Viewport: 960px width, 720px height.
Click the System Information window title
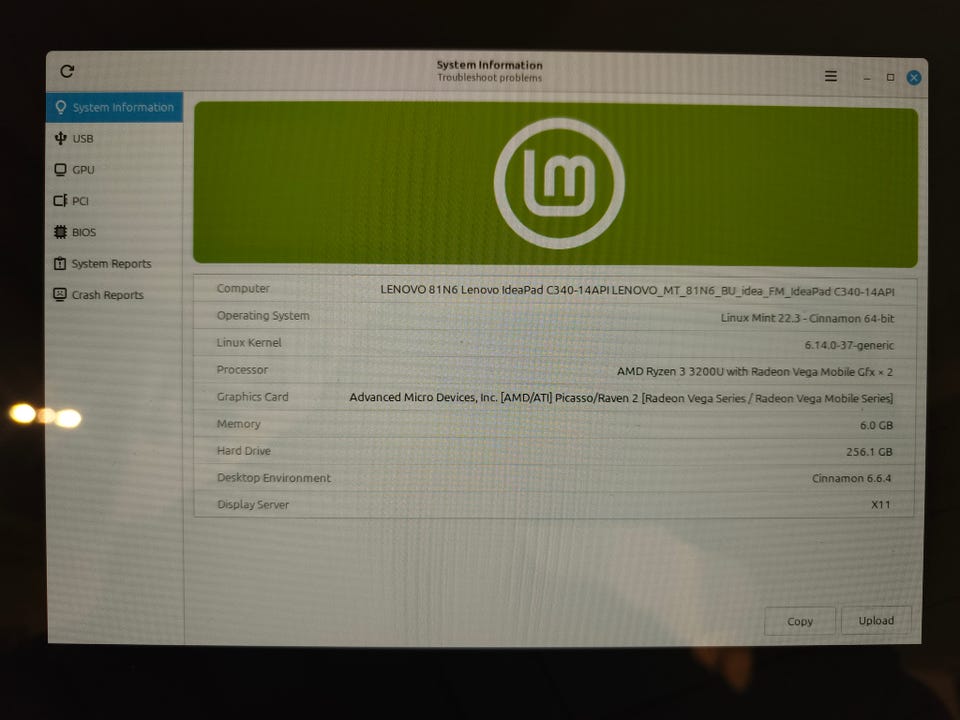point(489,65)
